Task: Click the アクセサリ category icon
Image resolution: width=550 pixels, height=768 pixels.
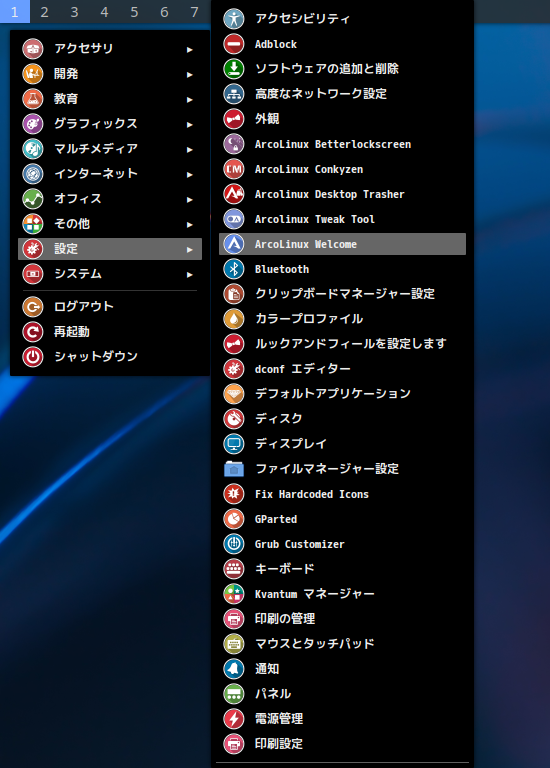Action: [x=33, y=49]
